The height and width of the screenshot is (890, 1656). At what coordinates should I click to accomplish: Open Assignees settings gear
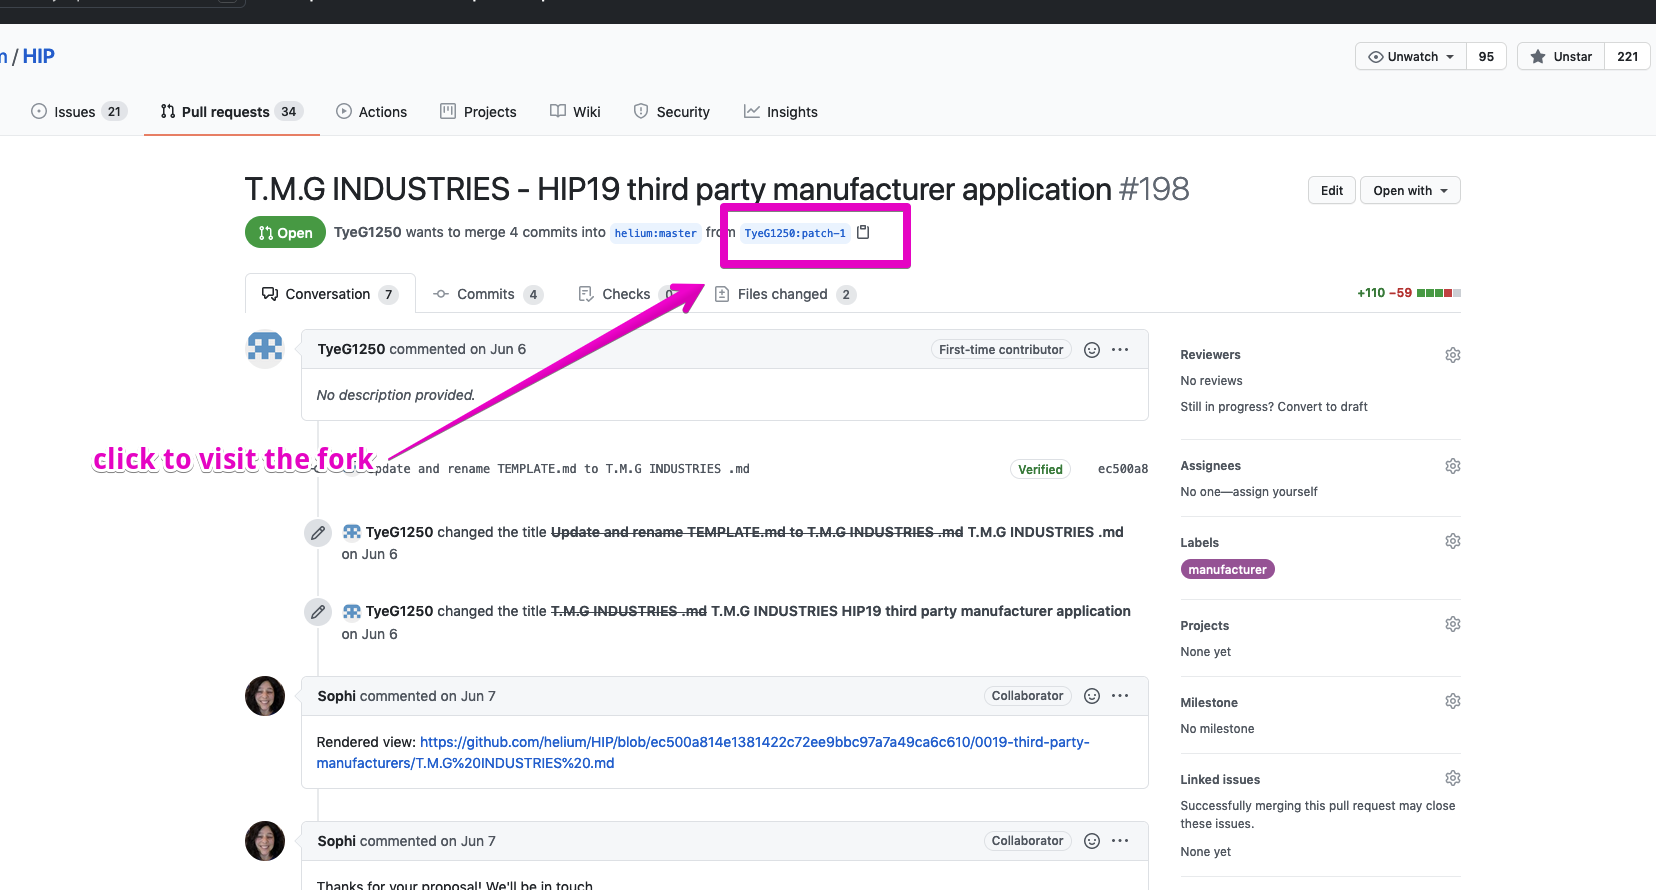pyautogui.click(x=1453, y=466)
